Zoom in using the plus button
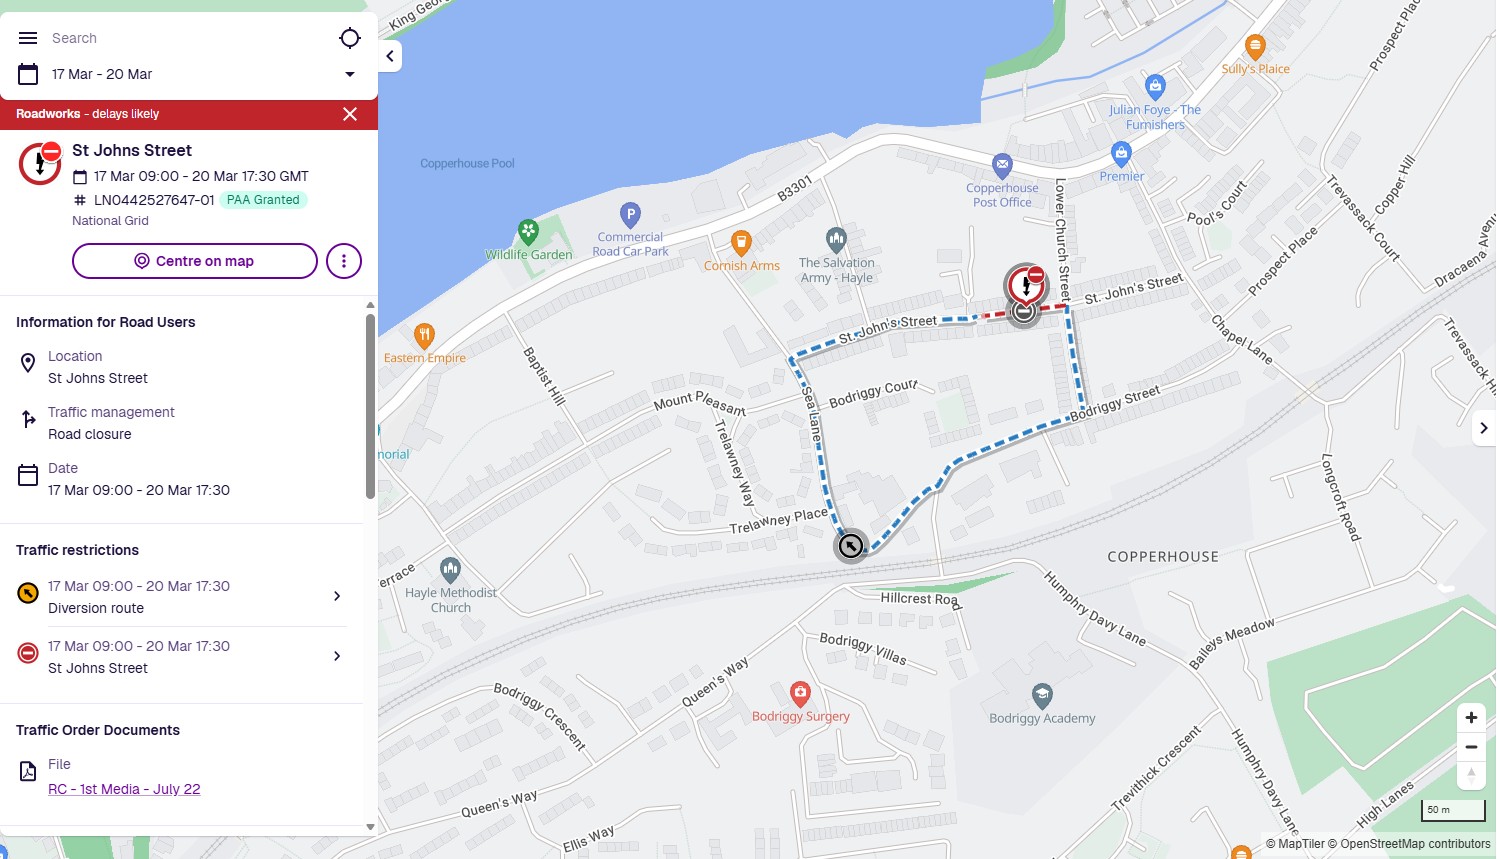This screenshot has width=1497, height=859. coord(1471,718)
